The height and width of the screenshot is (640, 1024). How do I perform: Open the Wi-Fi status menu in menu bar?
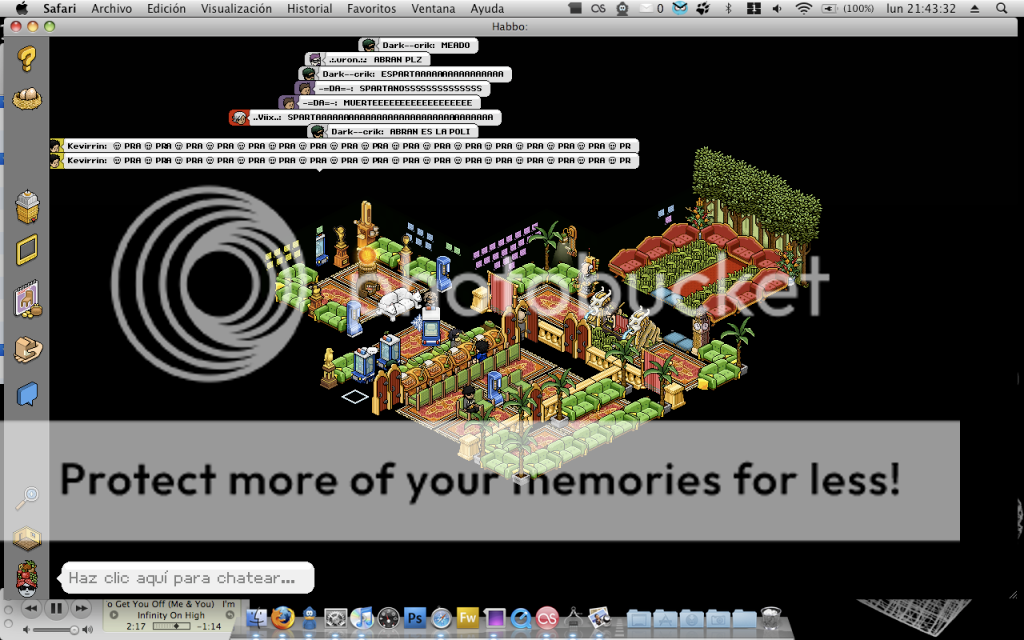[x=803, y=8]
